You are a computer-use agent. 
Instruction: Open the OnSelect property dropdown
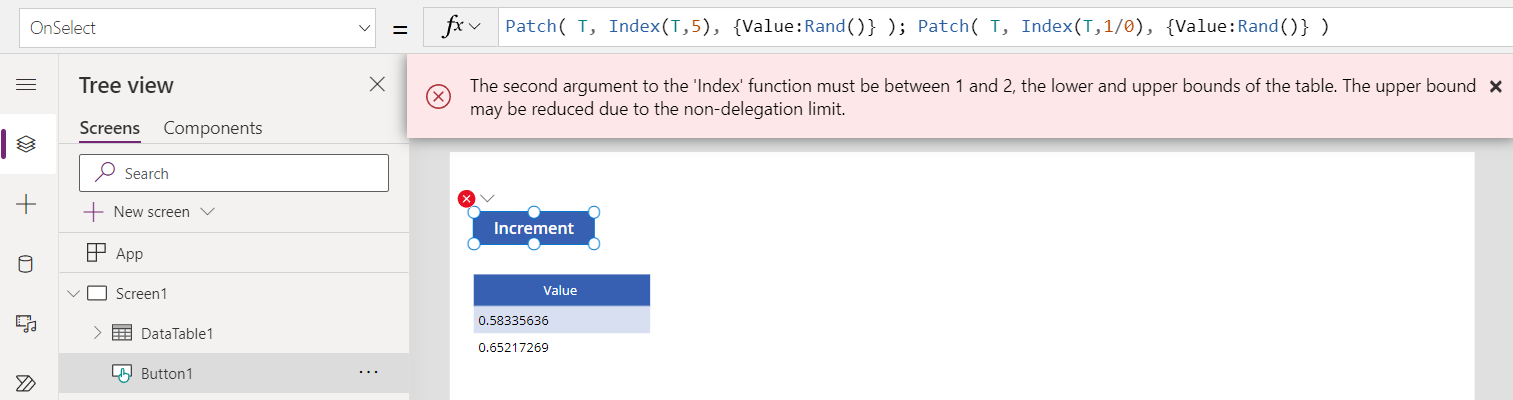point(198,28)
